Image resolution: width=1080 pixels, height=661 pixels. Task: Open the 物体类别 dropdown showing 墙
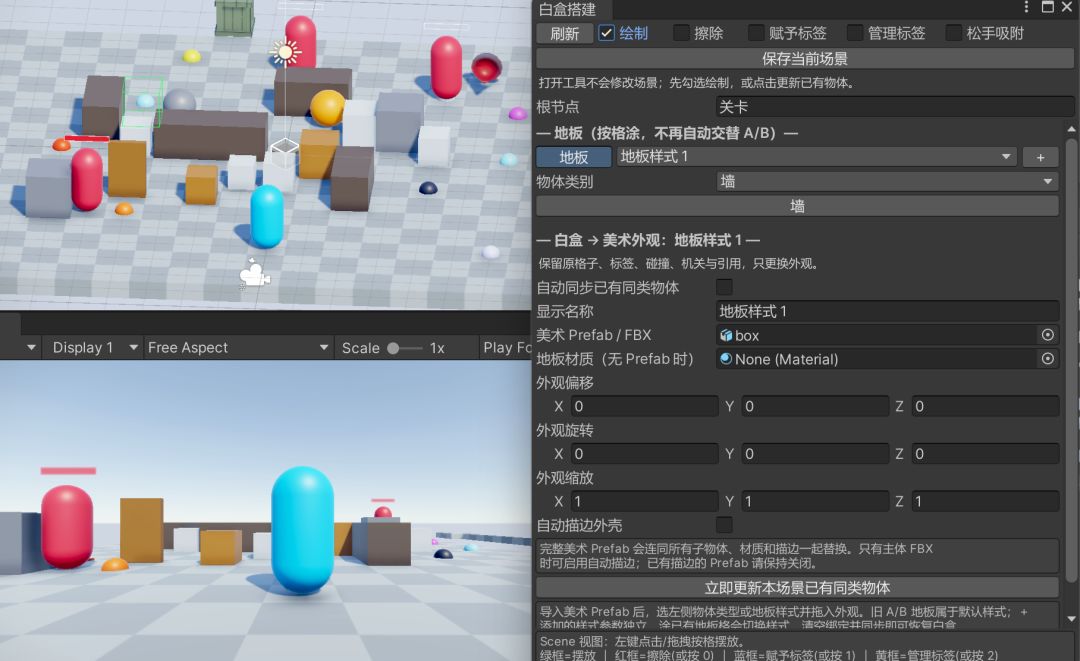coord(887,182)
